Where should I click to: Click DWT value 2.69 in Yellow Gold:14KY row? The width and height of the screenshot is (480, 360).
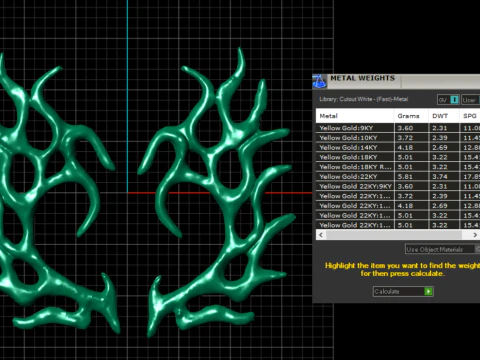coord(444,147)
